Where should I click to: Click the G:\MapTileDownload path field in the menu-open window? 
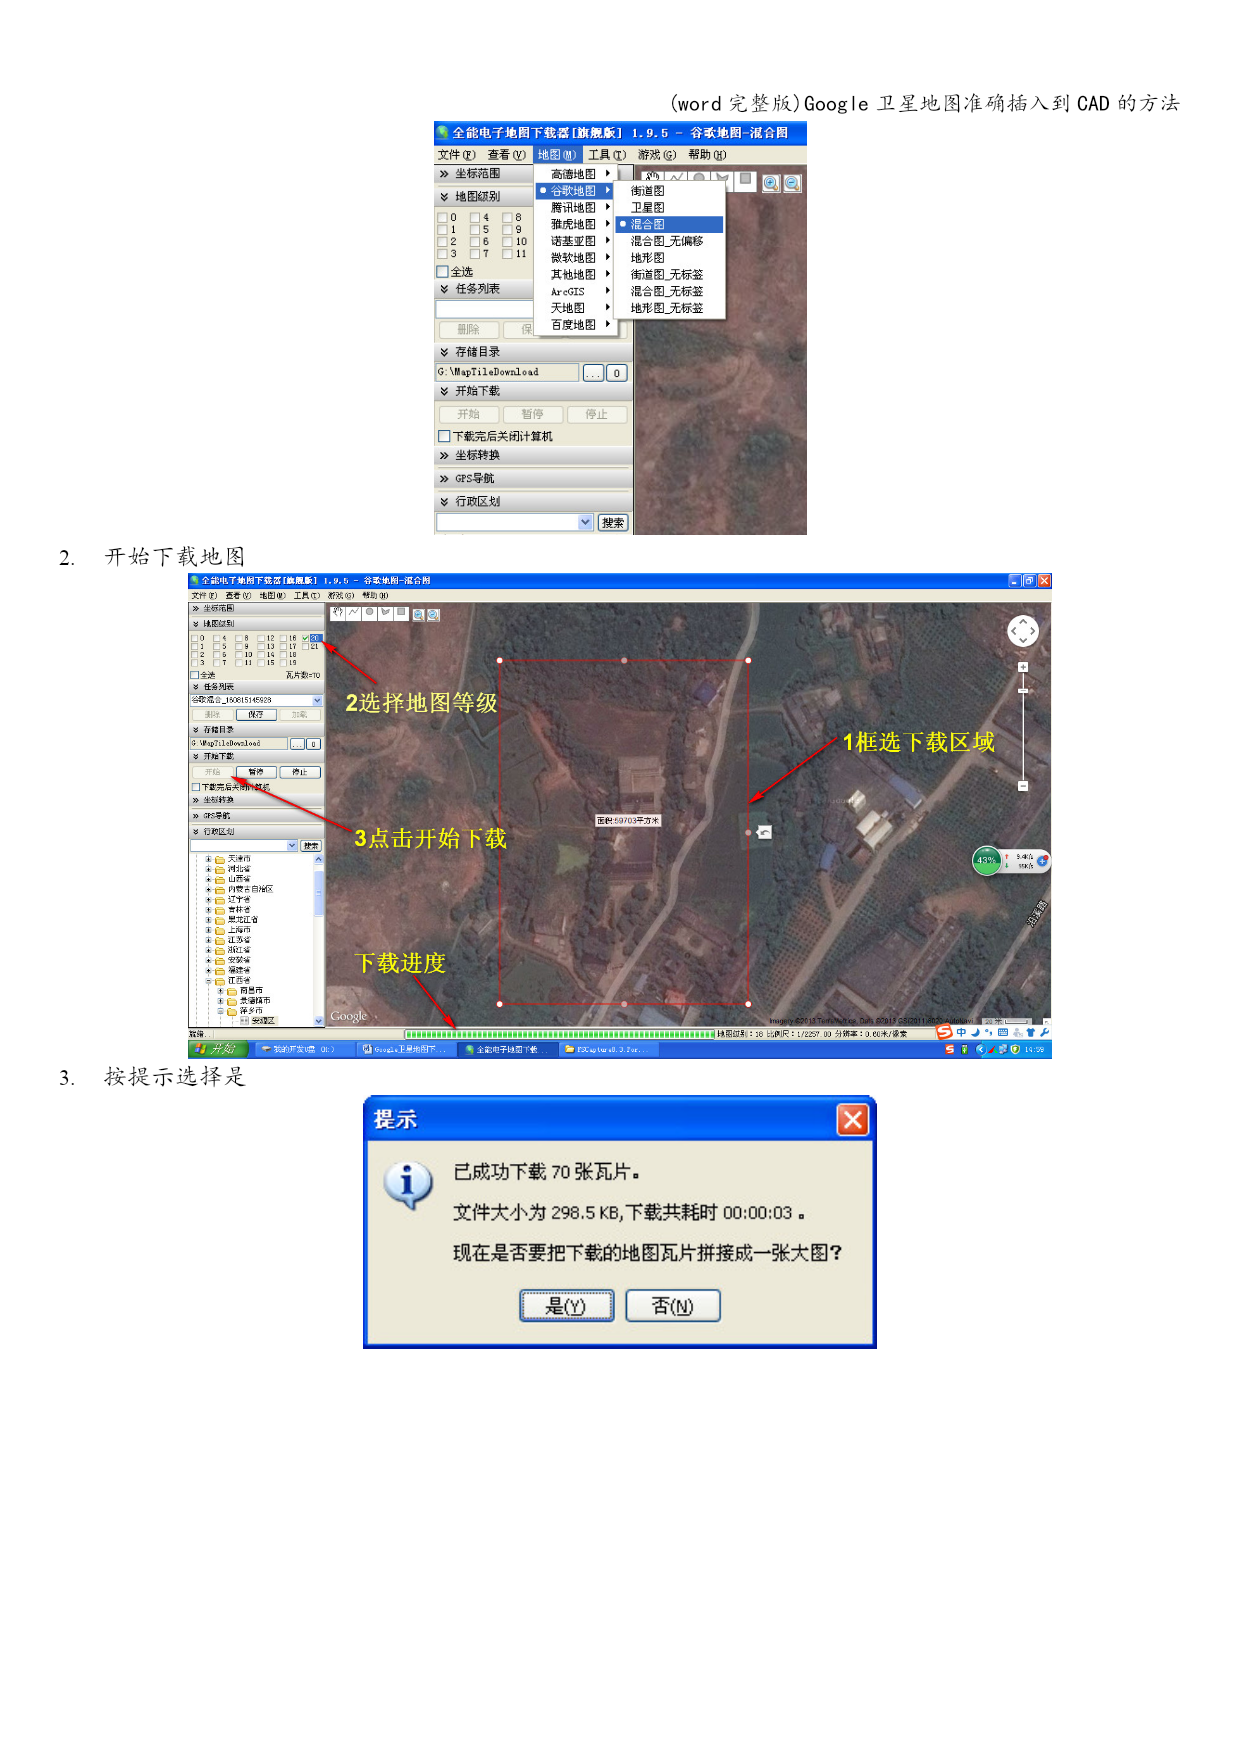(507, 372)
